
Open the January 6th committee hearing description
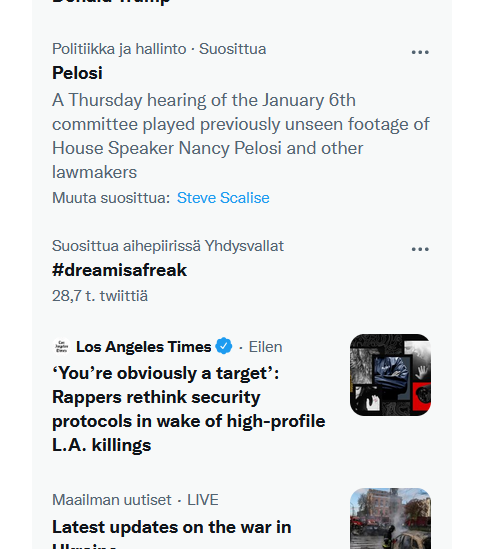(241, 136)
